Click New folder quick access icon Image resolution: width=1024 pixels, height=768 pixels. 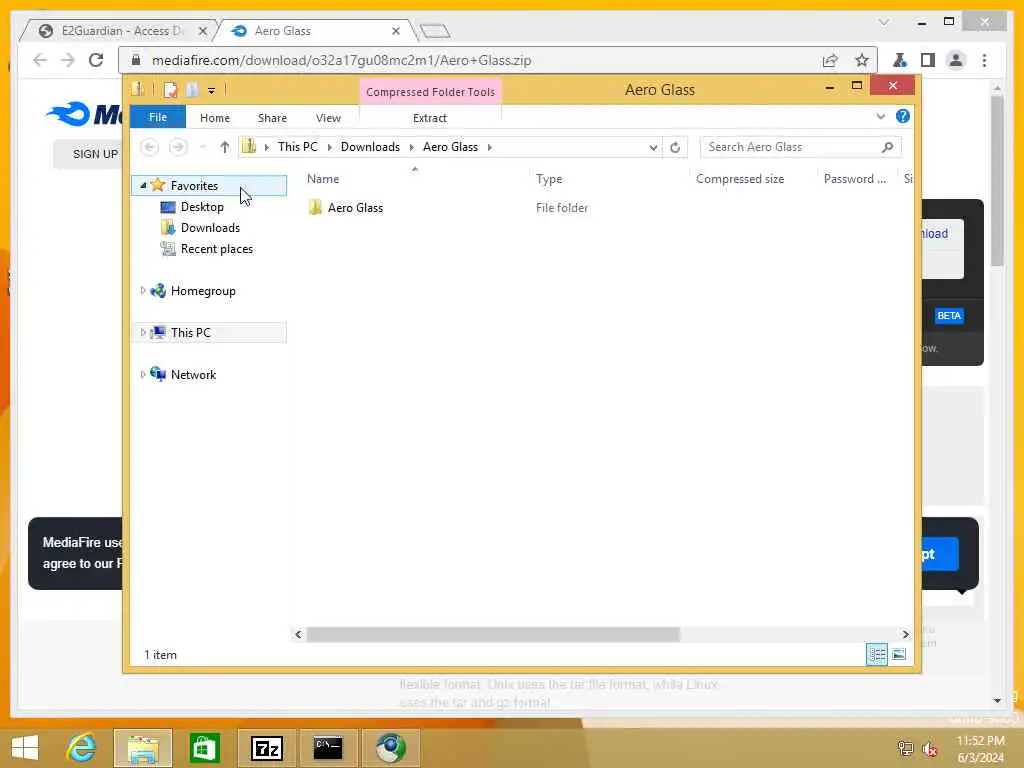[191, 90]
